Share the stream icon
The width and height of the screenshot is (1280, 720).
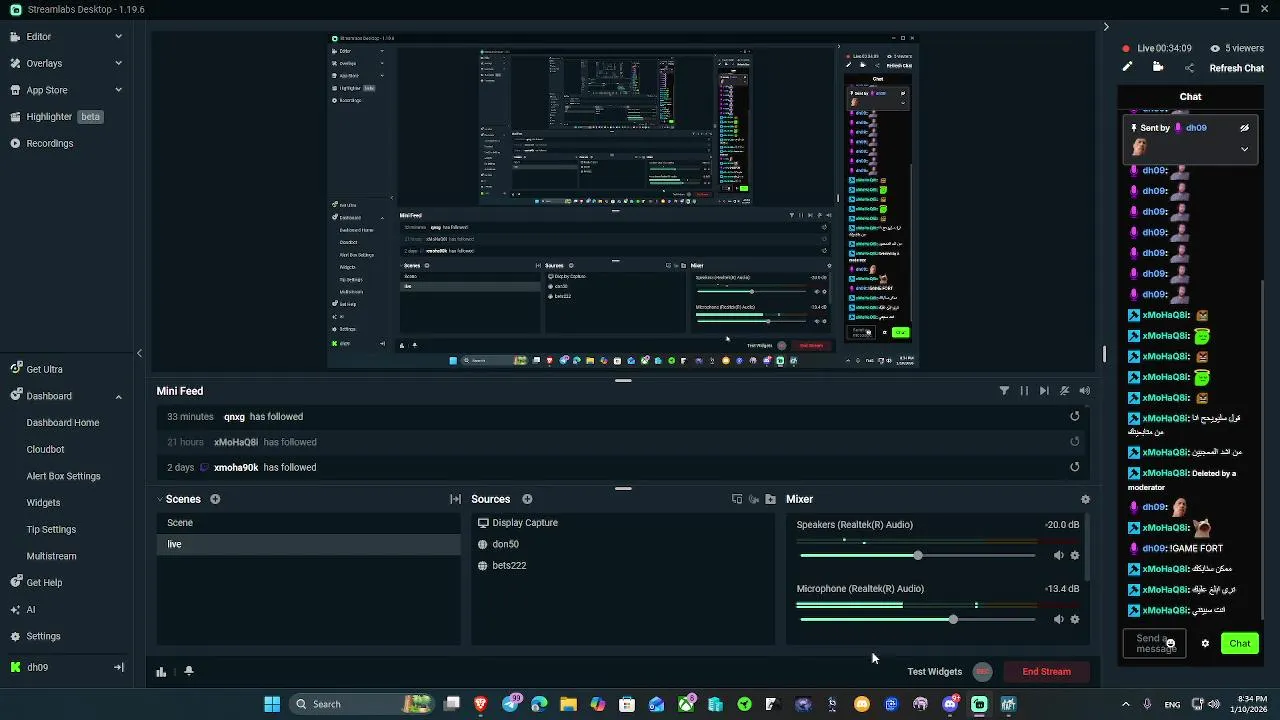click(1189, 68)
